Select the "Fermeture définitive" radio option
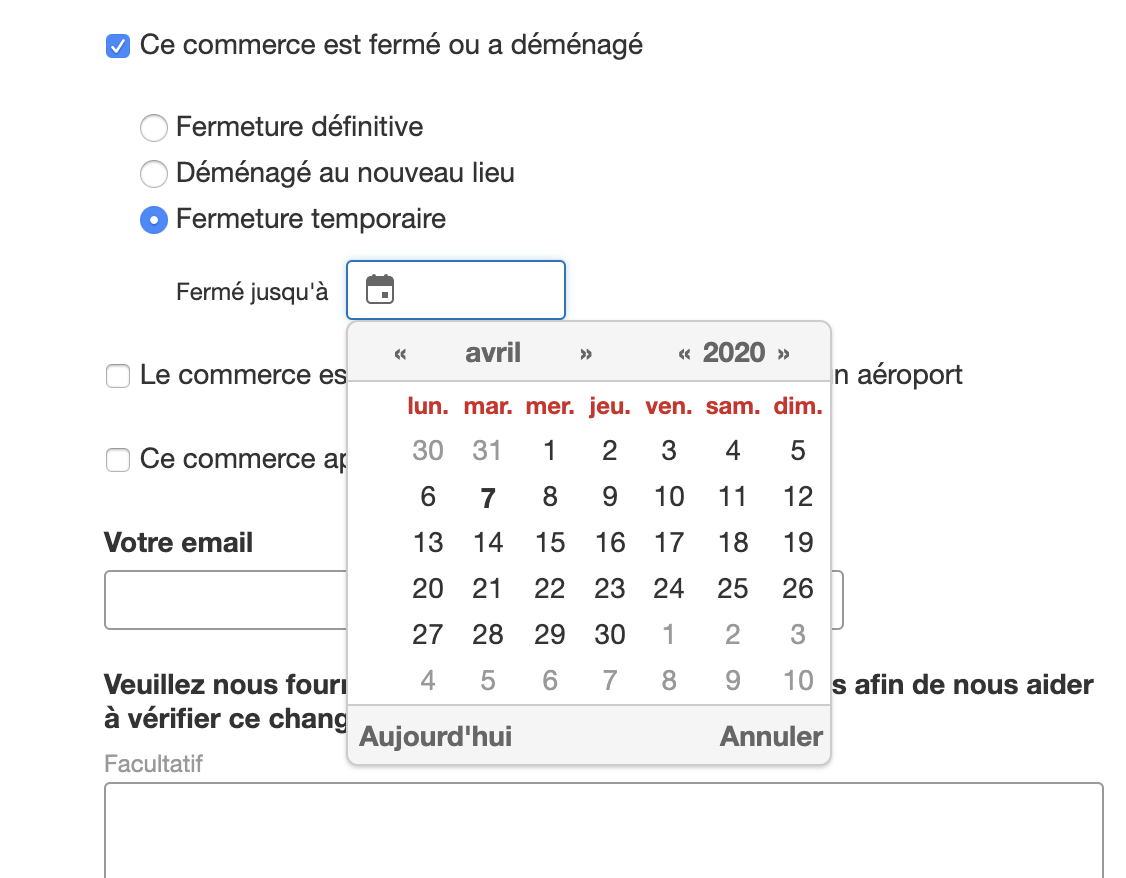 154,128
